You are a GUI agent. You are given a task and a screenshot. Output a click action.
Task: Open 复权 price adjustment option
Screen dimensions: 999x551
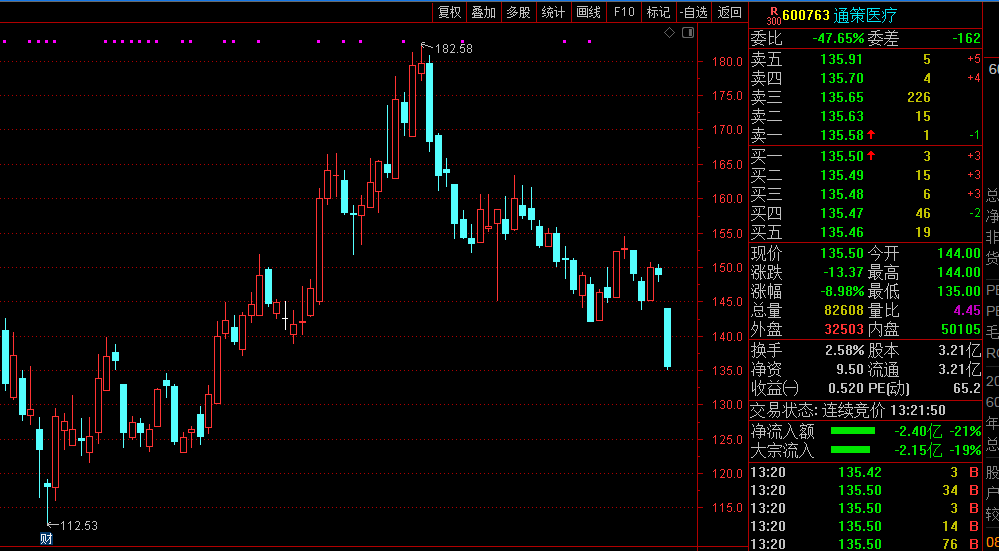[x=449, y=12]
